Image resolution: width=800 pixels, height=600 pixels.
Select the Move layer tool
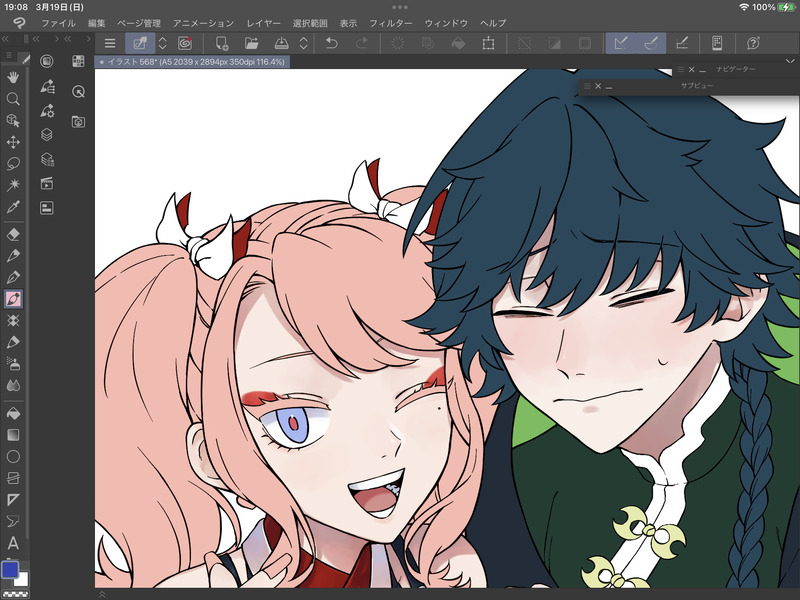(13, 142)
